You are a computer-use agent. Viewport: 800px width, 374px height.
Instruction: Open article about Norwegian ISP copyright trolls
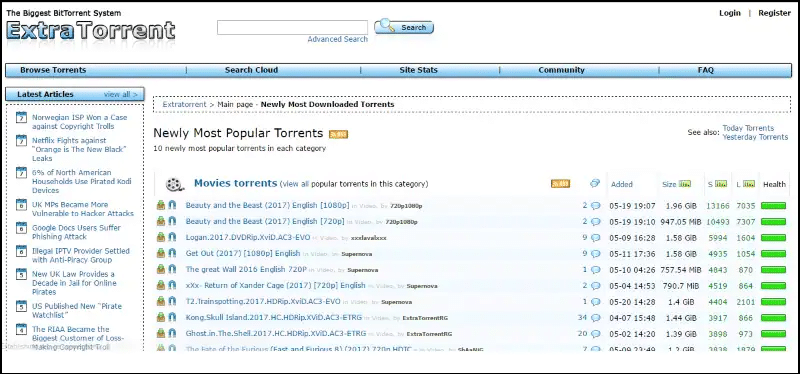click(80, 122)
